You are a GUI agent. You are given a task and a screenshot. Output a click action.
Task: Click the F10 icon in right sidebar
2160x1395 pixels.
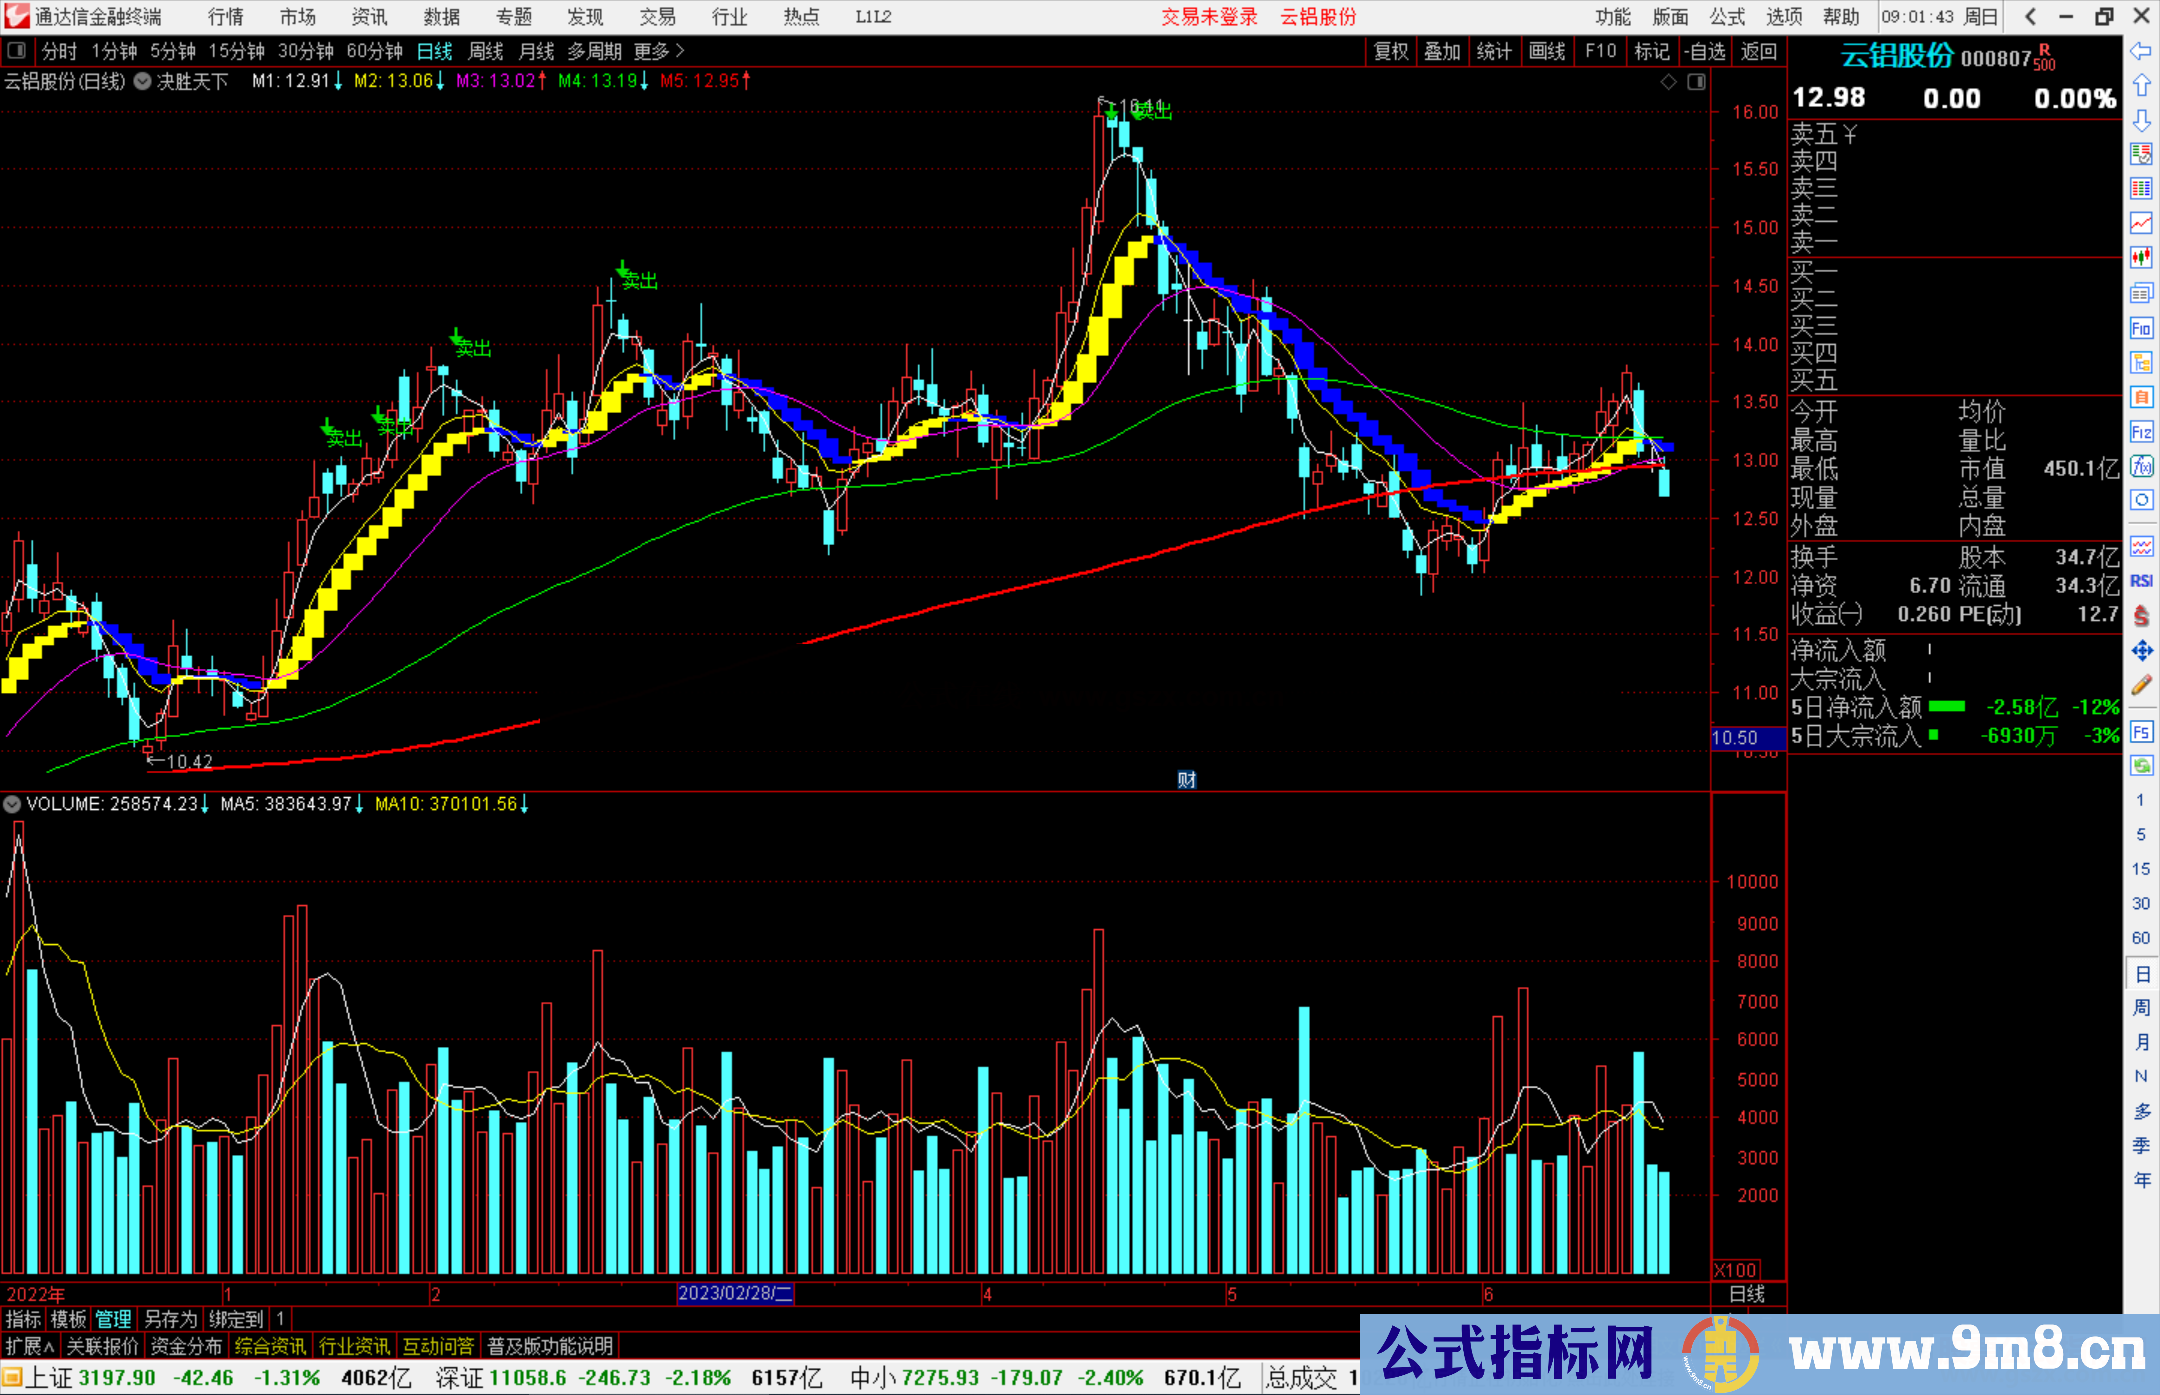click(x=2141, y=329)
